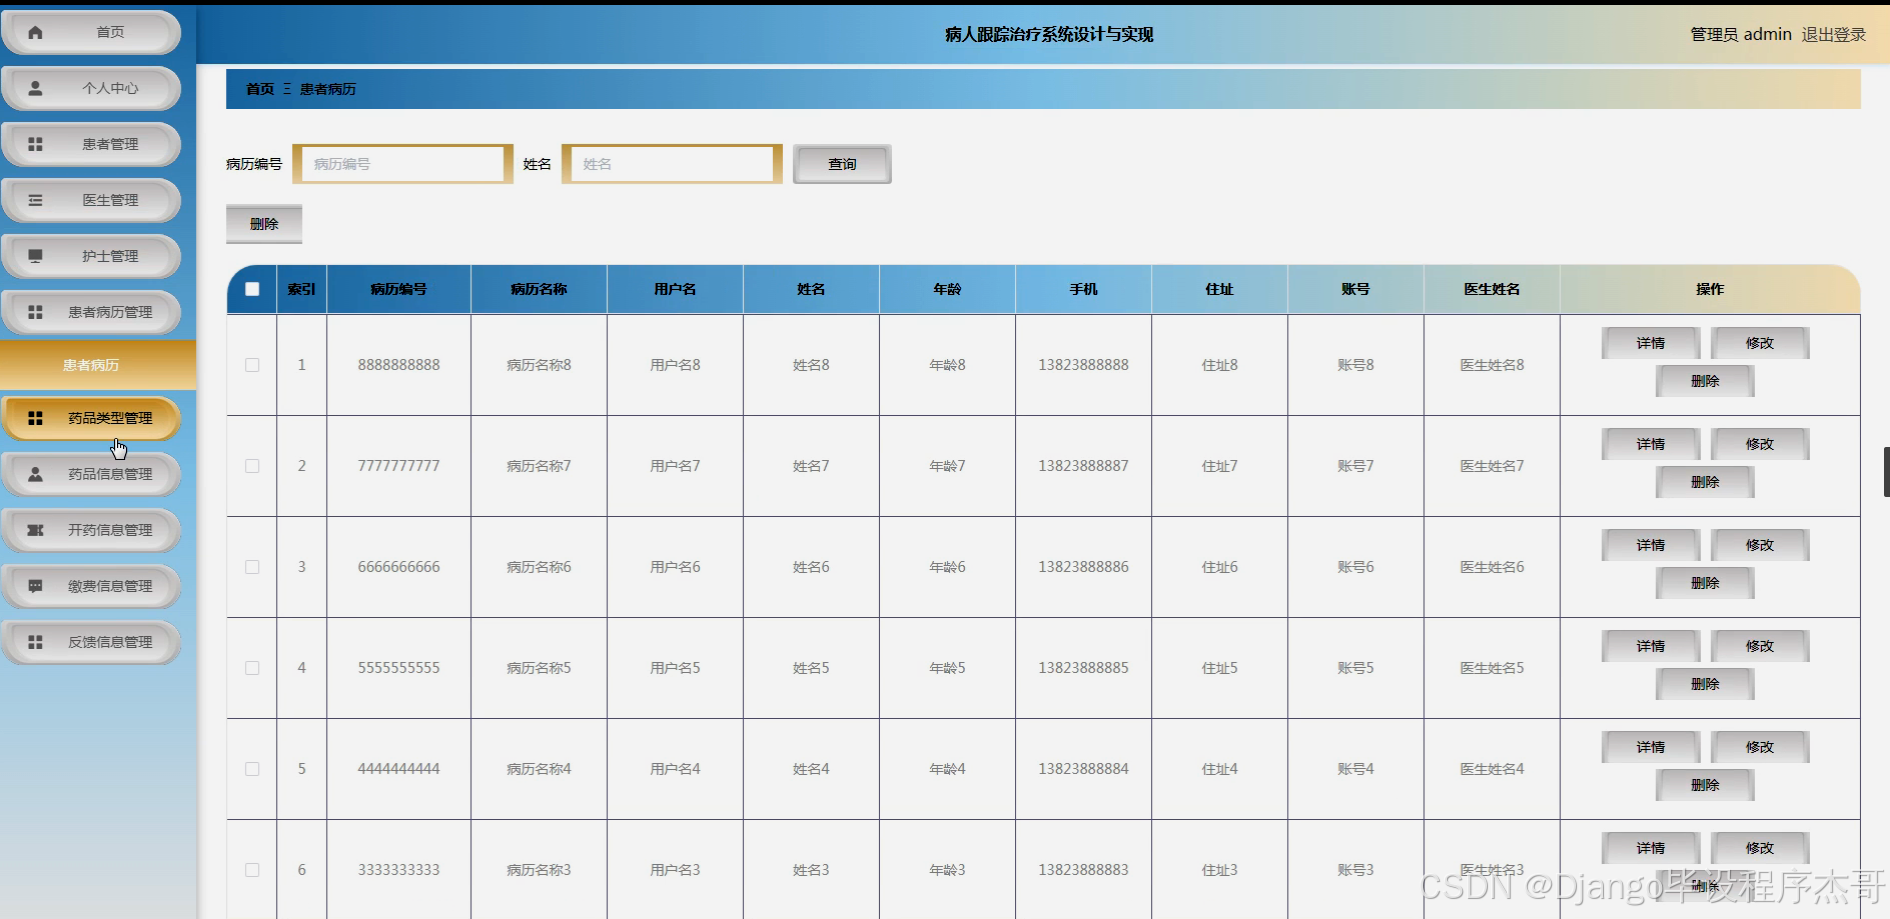
Task: Click 详情 for record 4444444444
Action: tap(1651, 747)
